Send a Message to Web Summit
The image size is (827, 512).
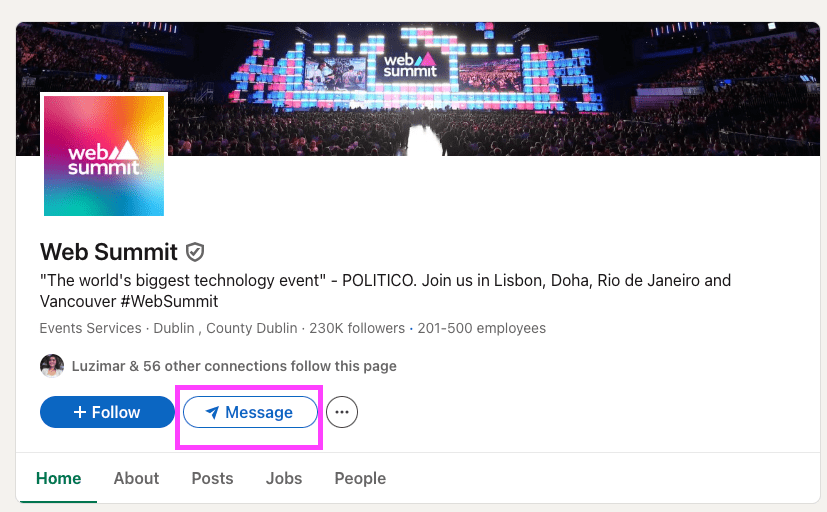click(250, 412)
